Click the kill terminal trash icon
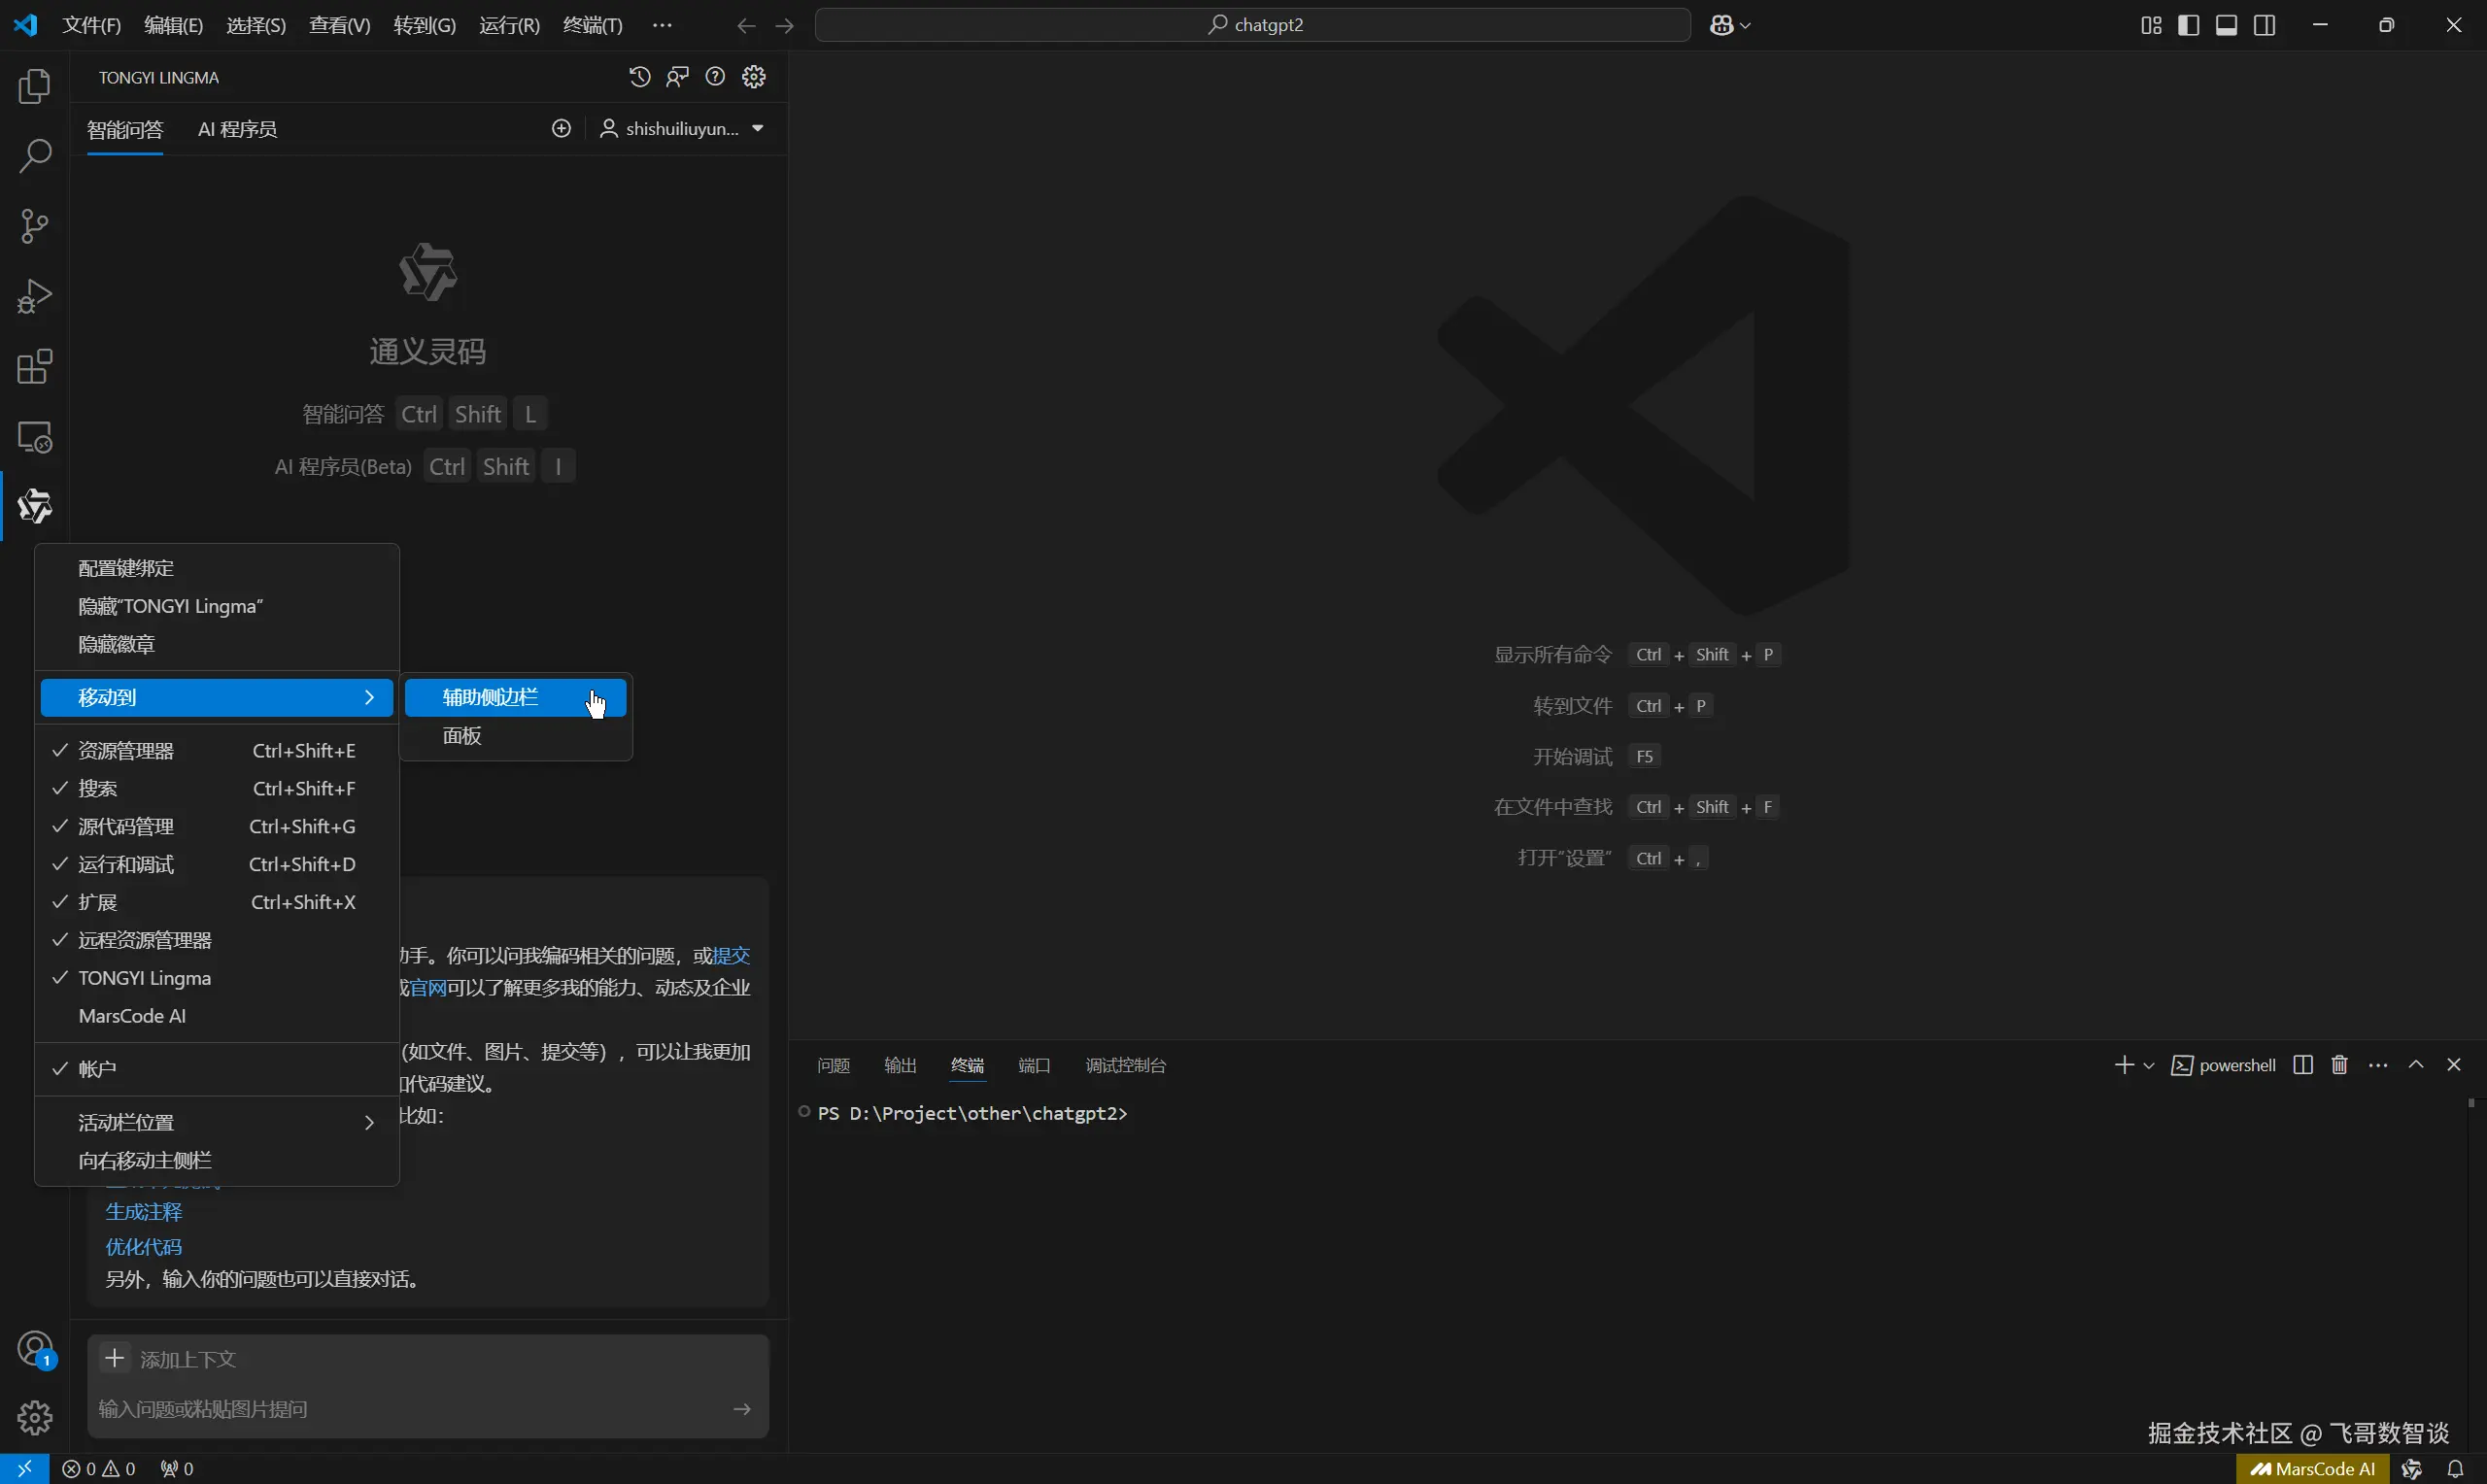Screen dimensions: 2487x1484 point(2339,1065)
